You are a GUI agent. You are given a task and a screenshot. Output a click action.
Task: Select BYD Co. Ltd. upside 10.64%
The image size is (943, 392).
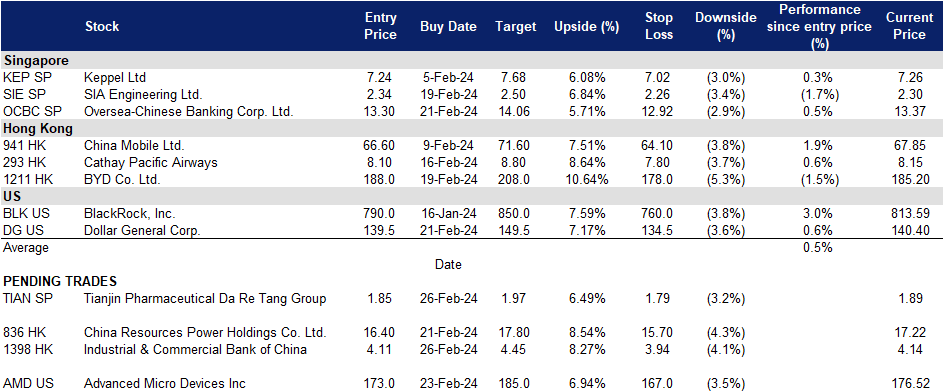tap(586, 179)
